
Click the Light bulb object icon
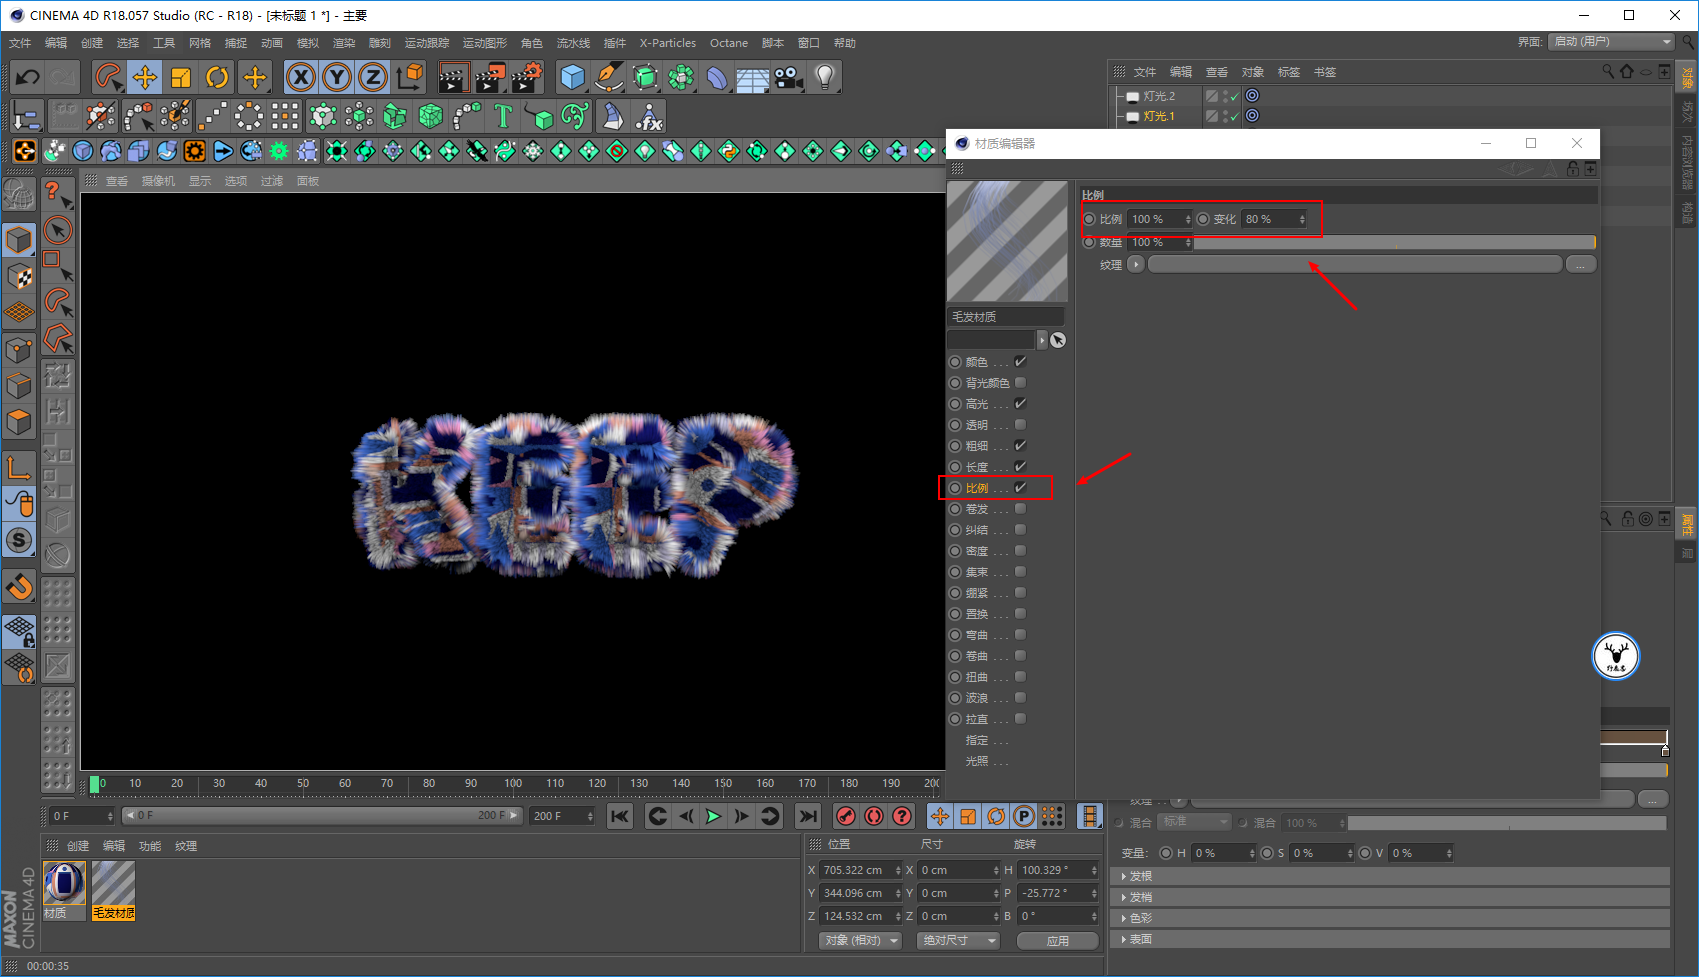click(824, 77)
